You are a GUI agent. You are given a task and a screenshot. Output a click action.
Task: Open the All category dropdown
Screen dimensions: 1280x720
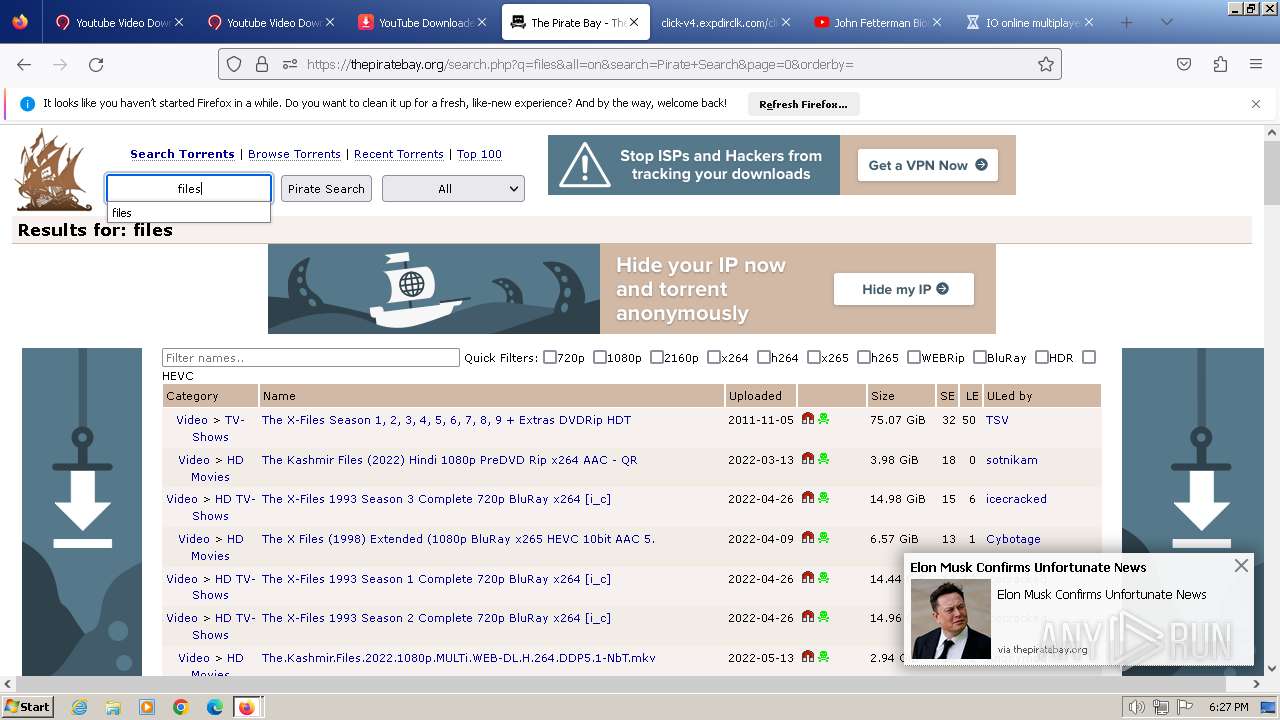tap(453, 188)
